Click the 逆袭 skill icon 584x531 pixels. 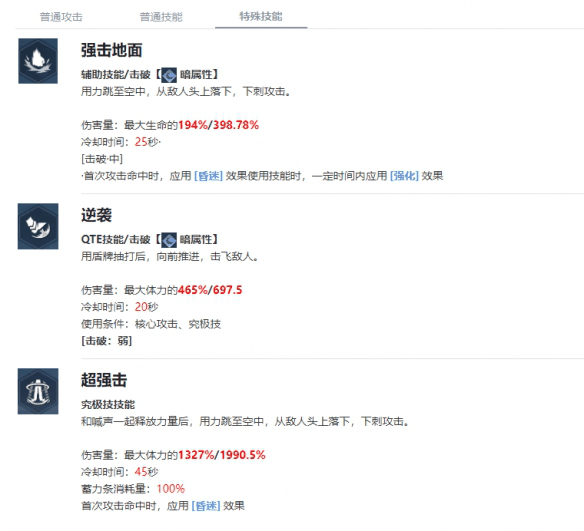38,226
